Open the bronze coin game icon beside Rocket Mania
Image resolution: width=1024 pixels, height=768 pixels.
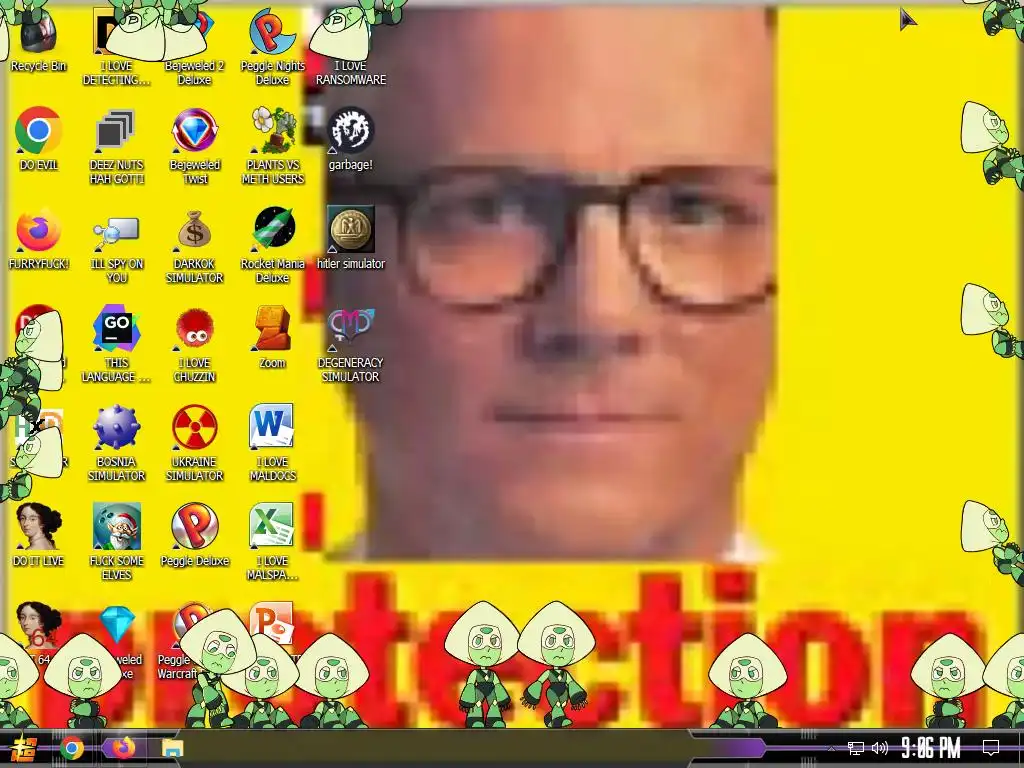click(x=351, y=229)
